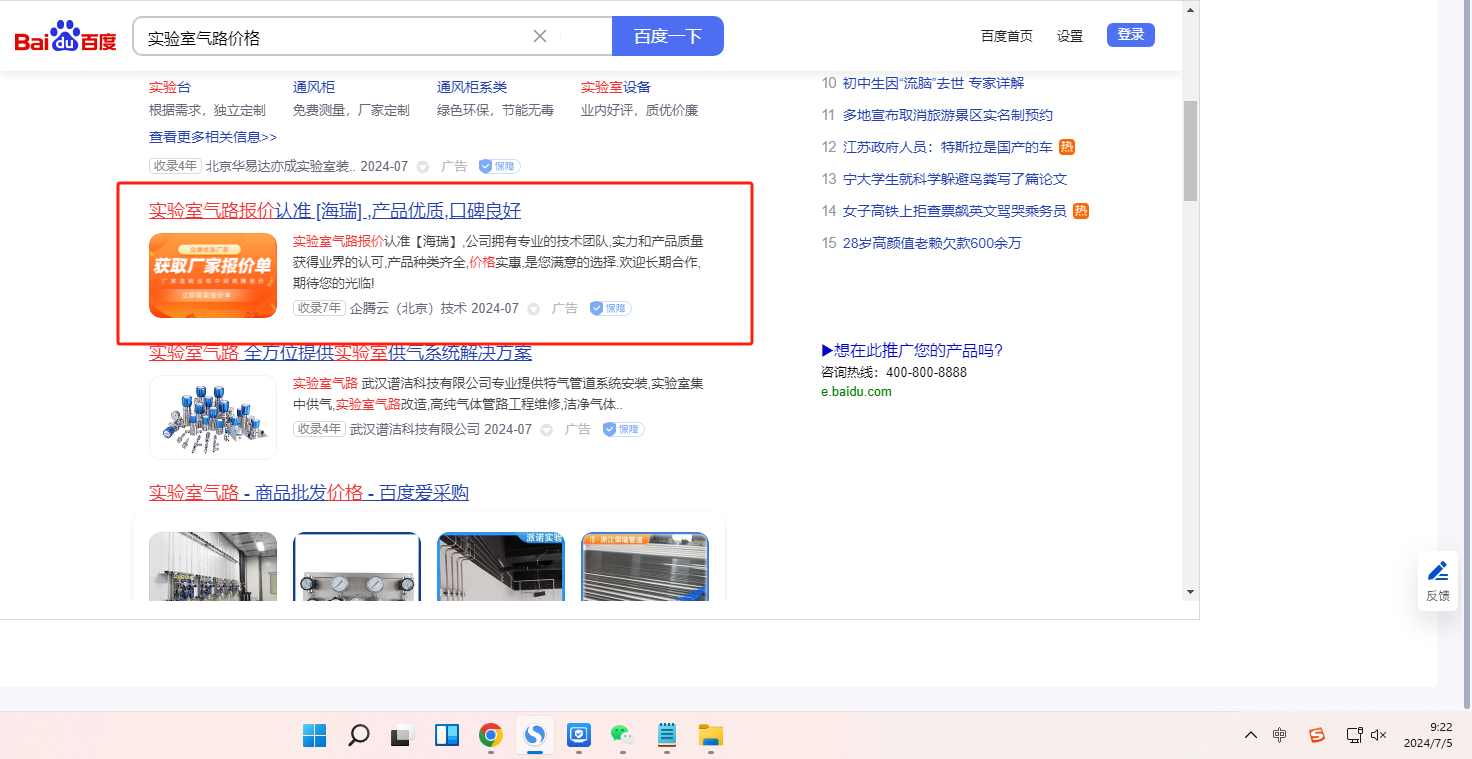The height and width of the screenshot is (759, 1472).
Task: Click the 反馈 feedback pencil icon
Action: (x=1437, y=572)
